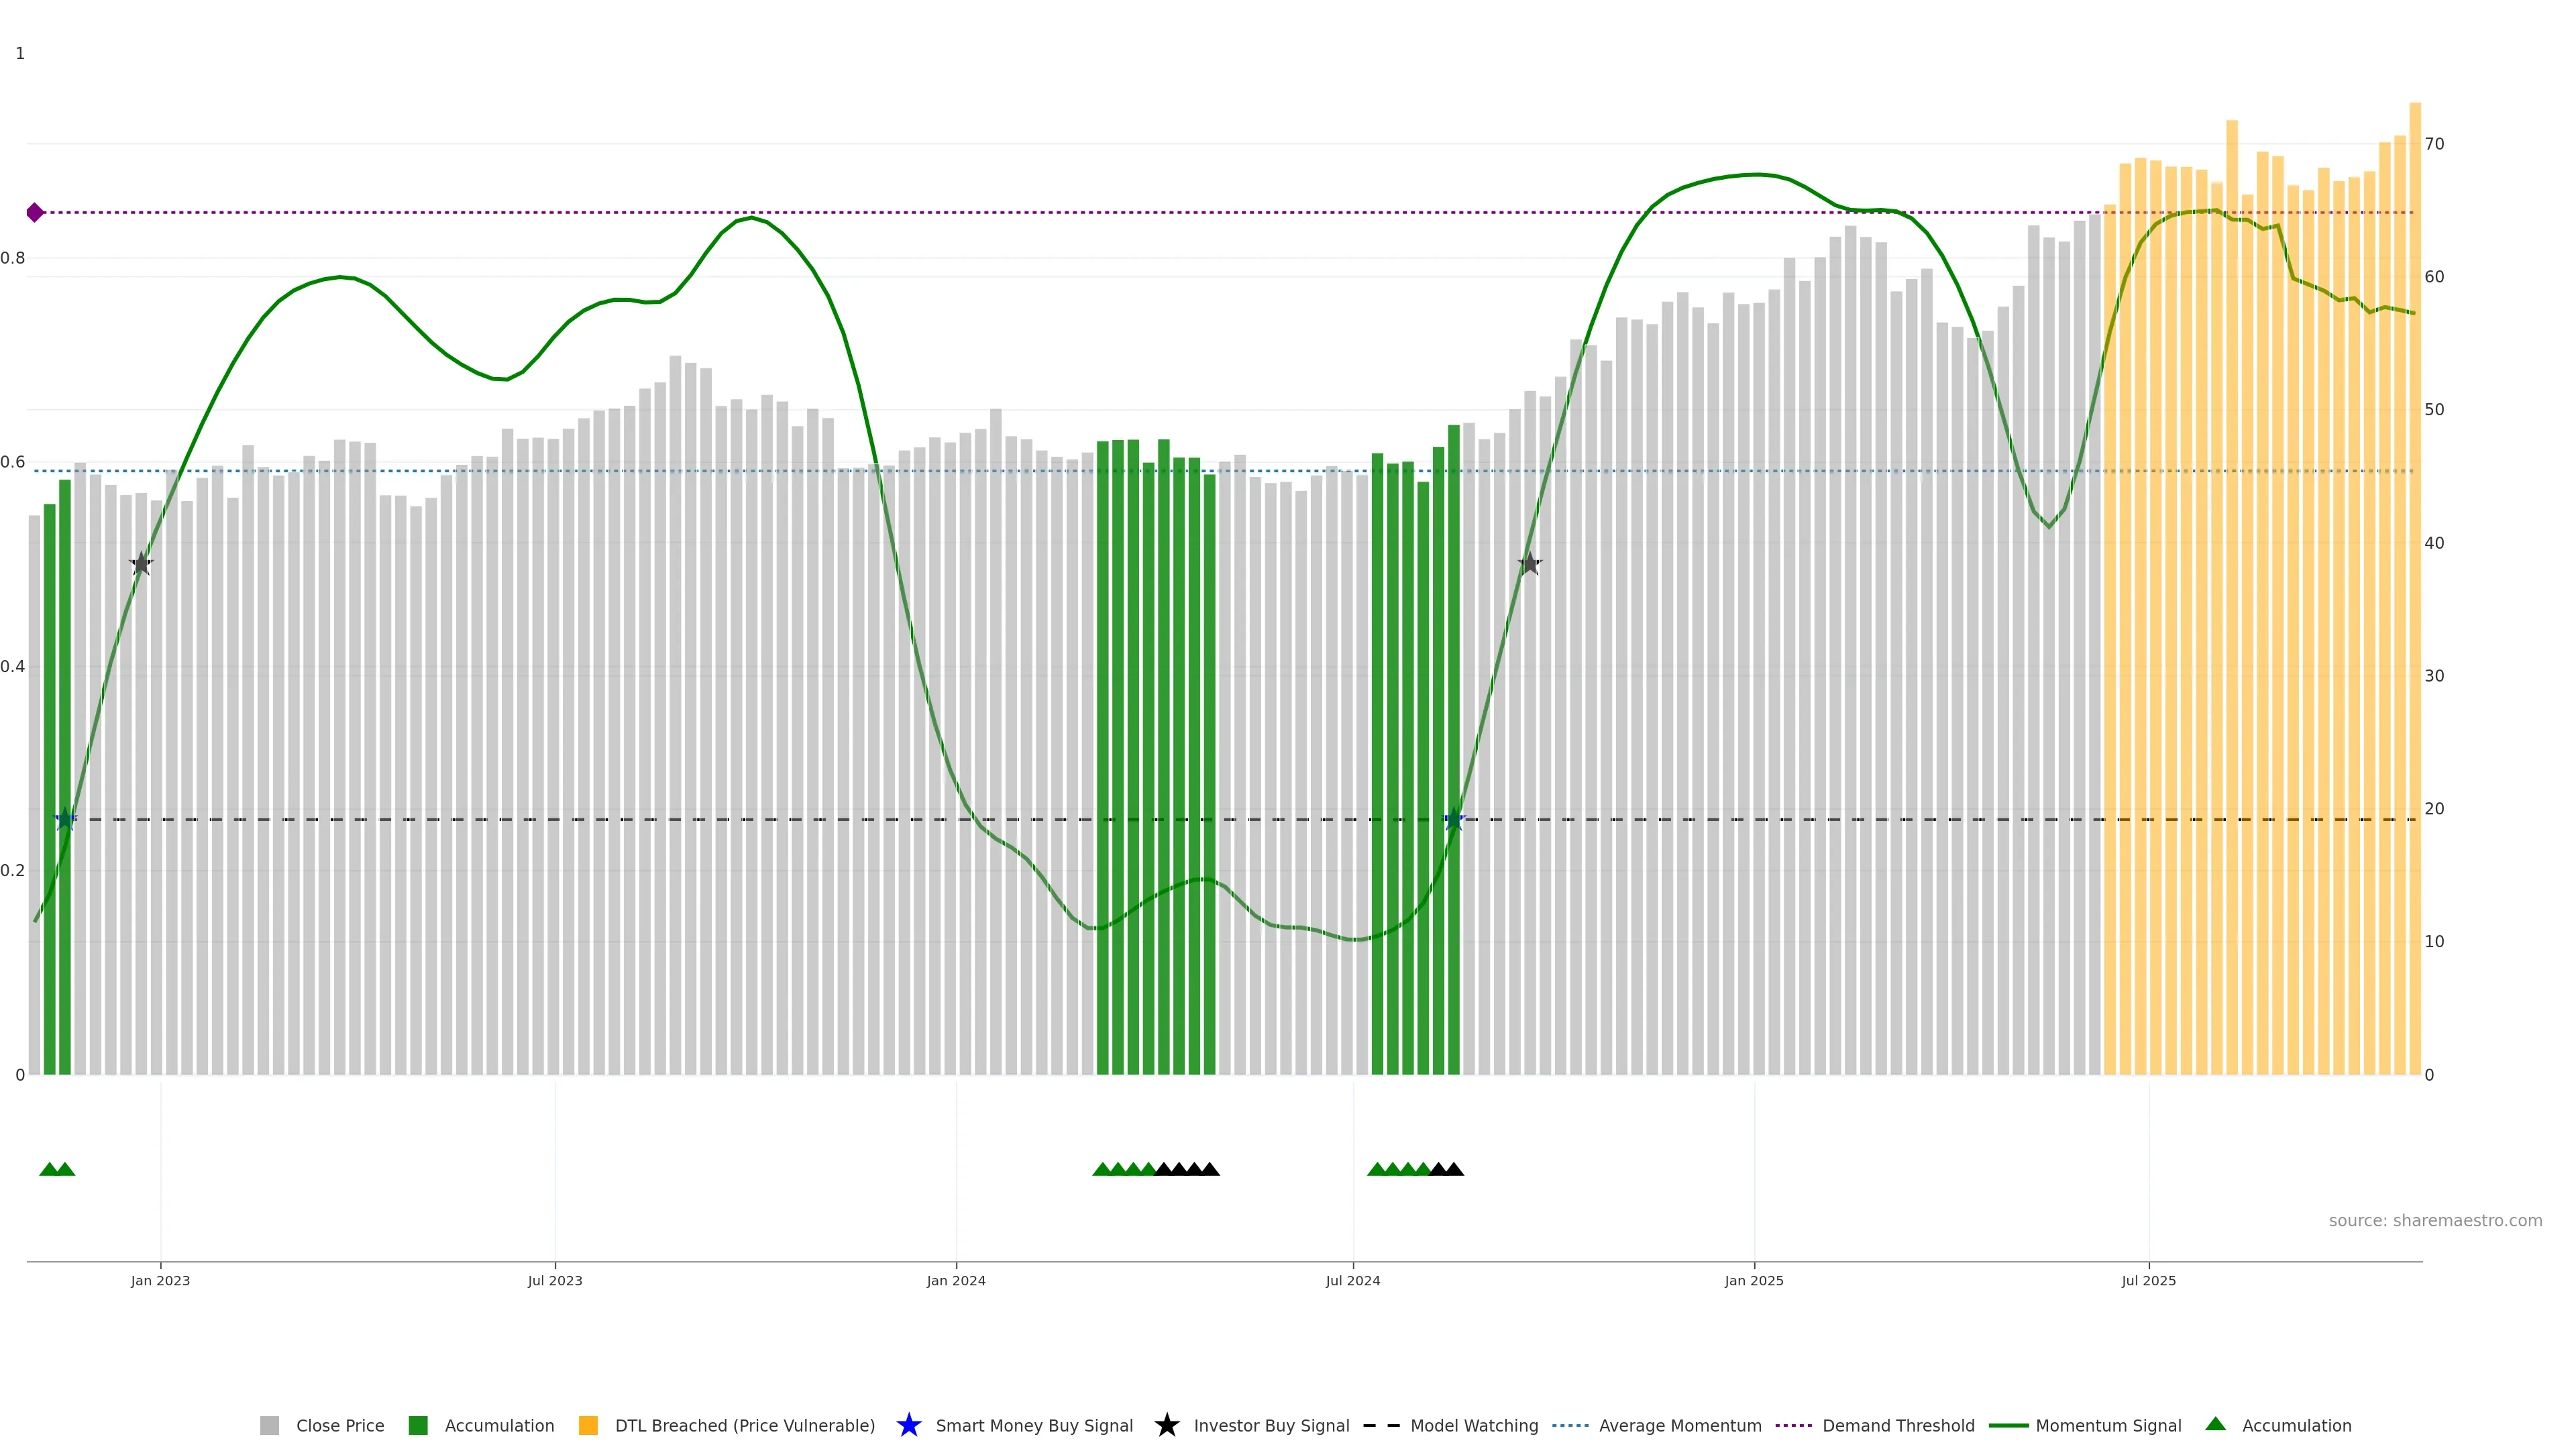Click the Jan 2025 x-axis label
Screen dimensions: 2576x1449
(1753, 1280)
